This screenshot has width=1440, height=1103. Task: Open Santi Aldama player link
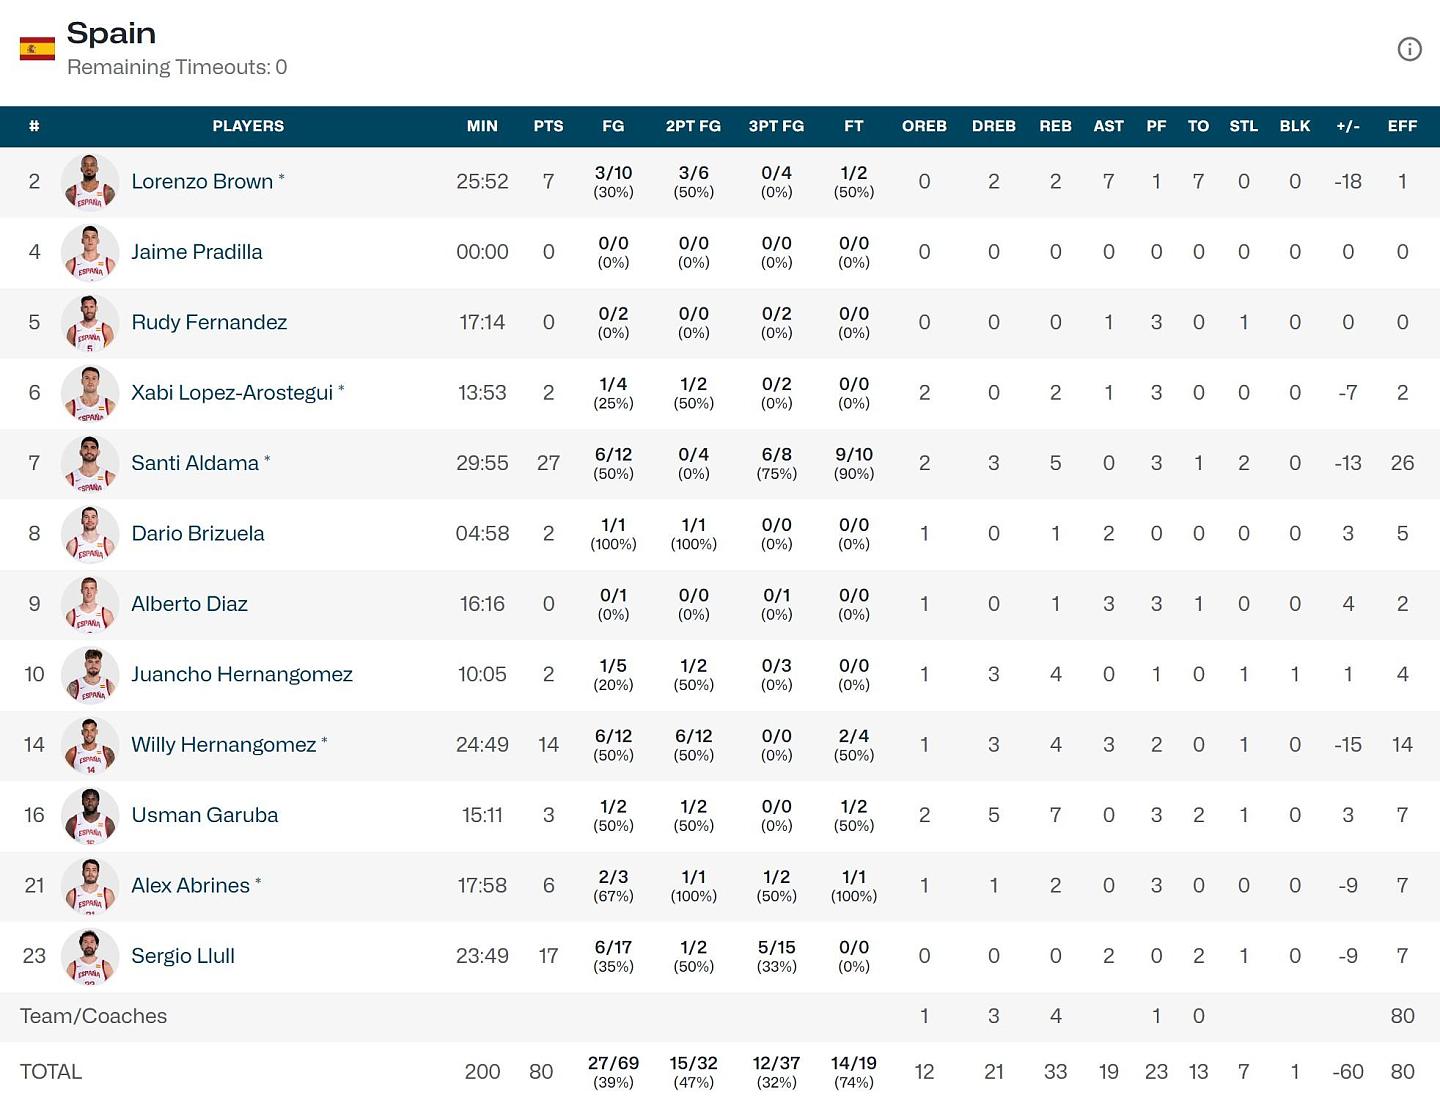(195, 463)
